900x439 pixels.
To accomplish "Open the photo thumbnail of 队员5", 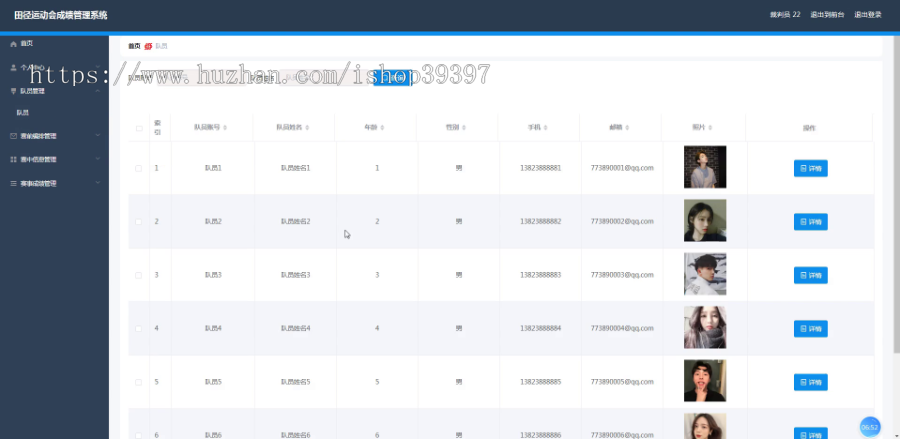I will (705, 381).
